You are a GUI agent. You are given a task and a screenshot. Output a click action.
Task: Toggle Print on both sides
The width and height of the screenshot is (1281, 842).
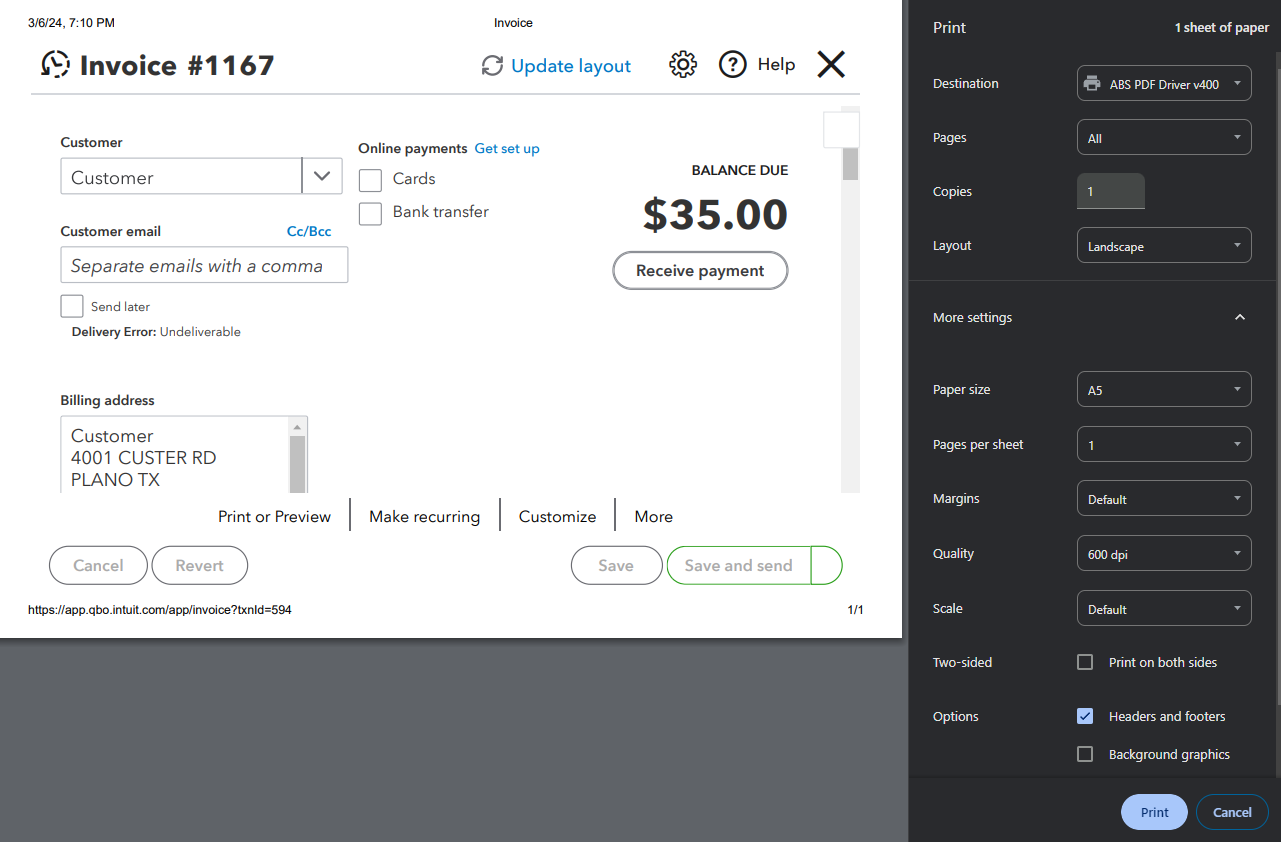(x=1085, y=662)
